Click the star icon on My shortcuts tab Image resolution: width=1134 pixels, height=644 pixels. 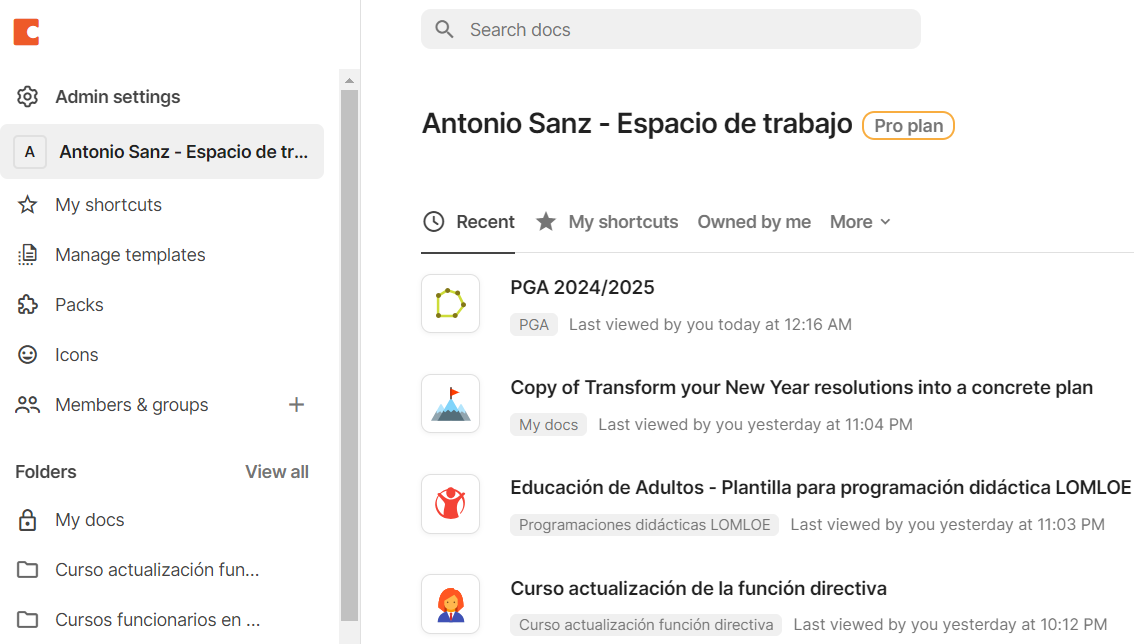tap(546, 221)
